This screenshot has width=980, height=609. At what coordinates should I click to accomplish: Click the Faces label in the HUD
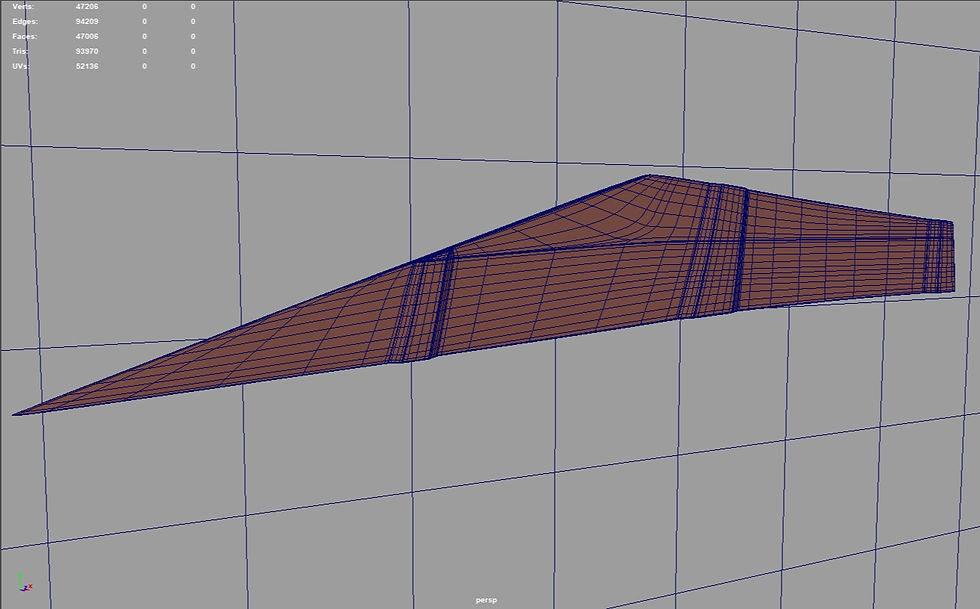24,36
